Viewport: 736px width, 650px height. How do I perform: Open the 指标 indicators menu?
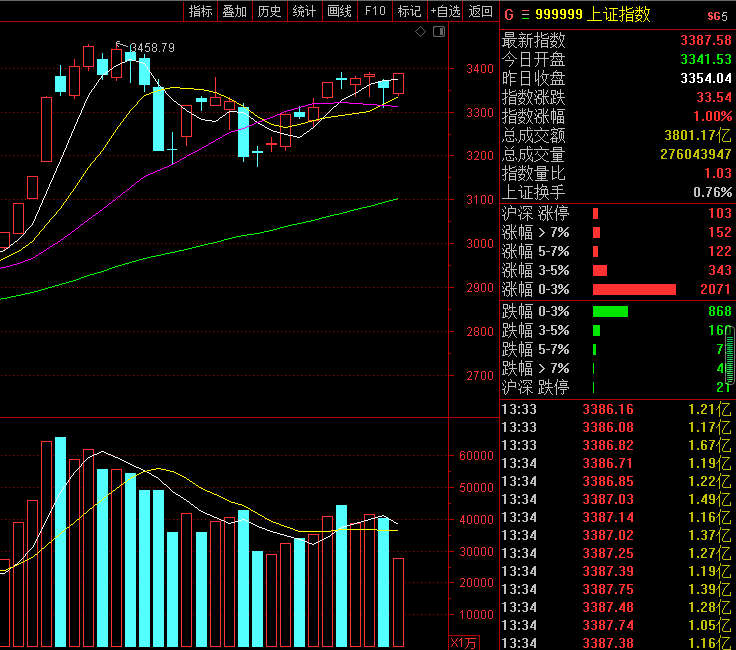pos(201,11)
